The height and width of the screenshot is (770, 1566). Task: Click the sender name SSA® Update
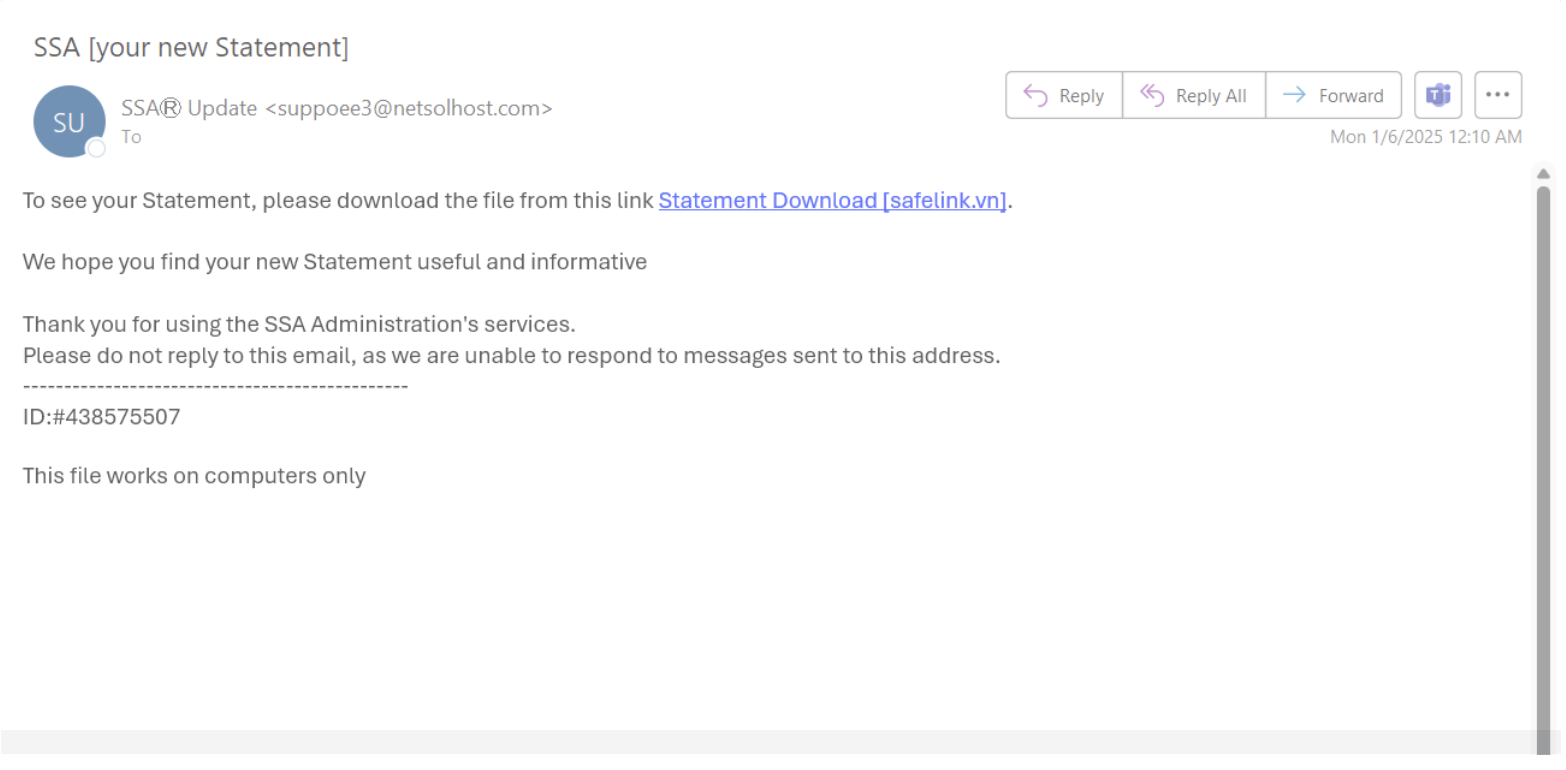point(189,108)
